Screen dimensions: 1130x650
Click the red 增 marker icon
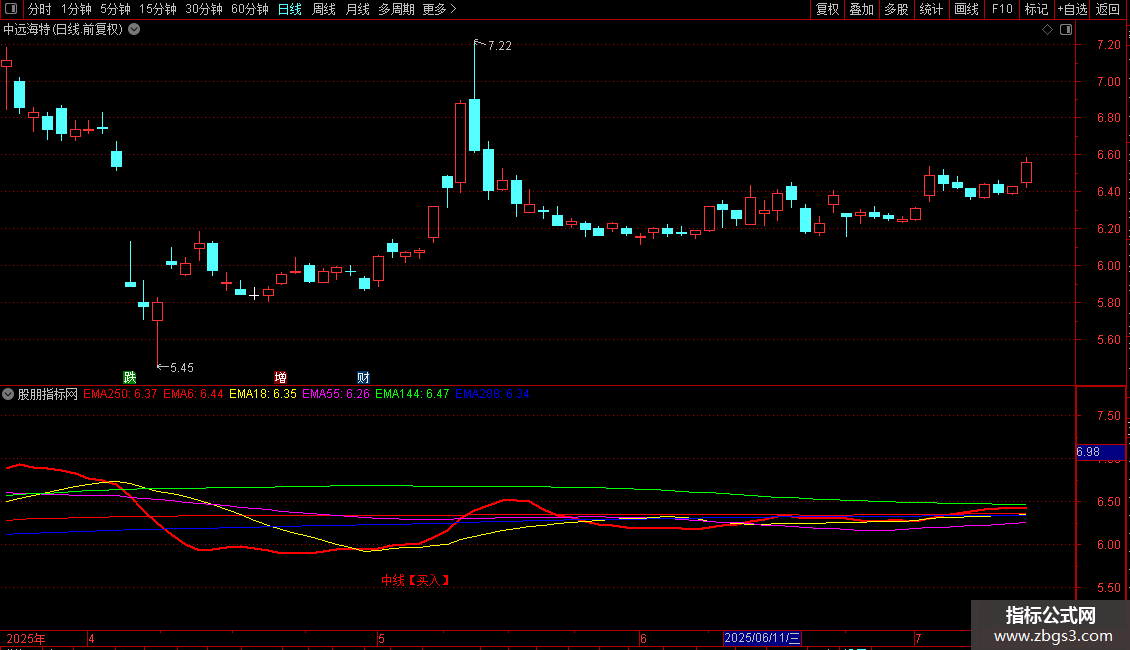280,378
